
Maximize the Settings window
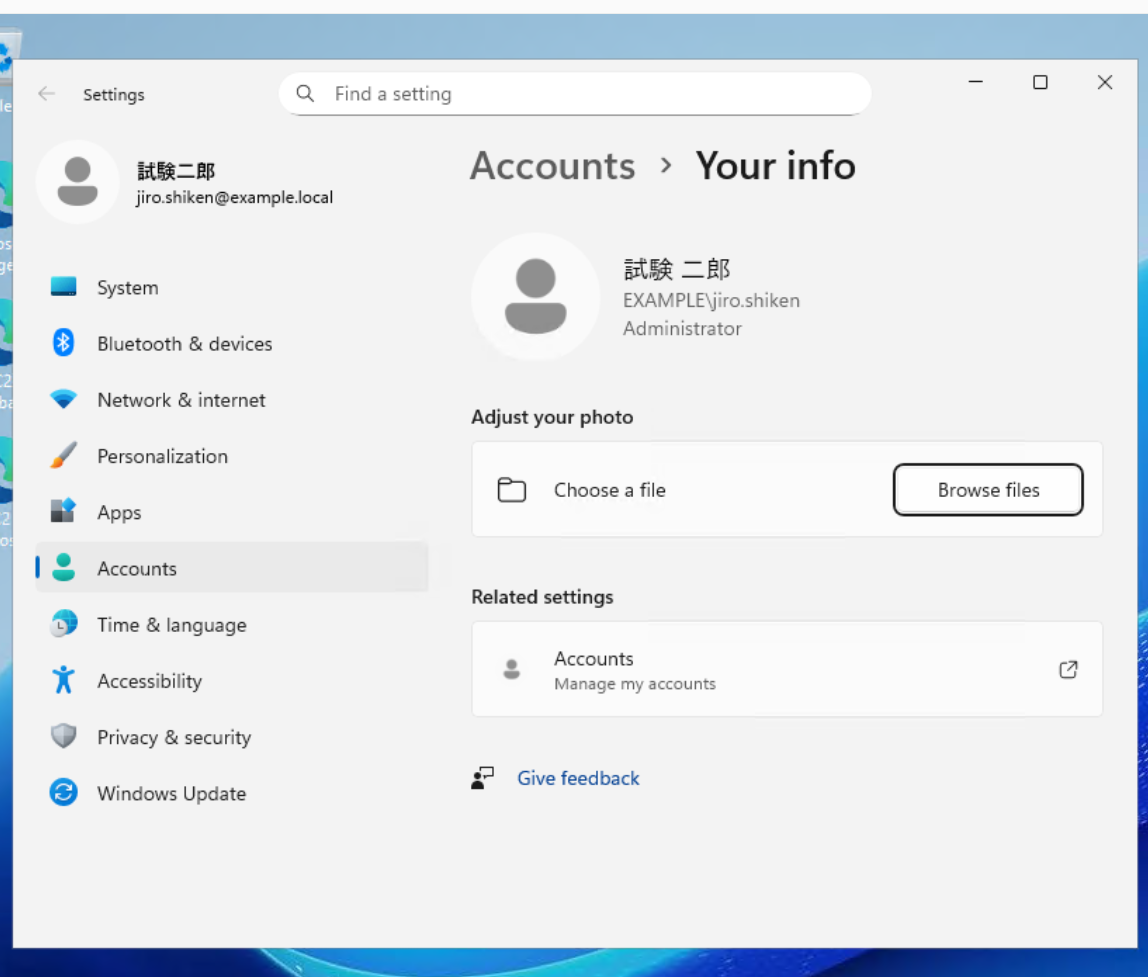click(x=1040, y=83)
